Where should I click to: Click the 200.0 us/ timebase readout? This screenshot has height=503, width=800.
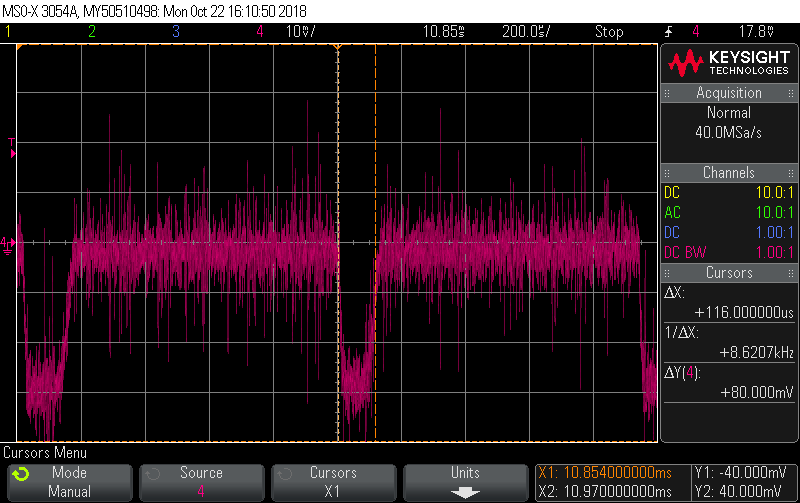[x=526, y=32]
